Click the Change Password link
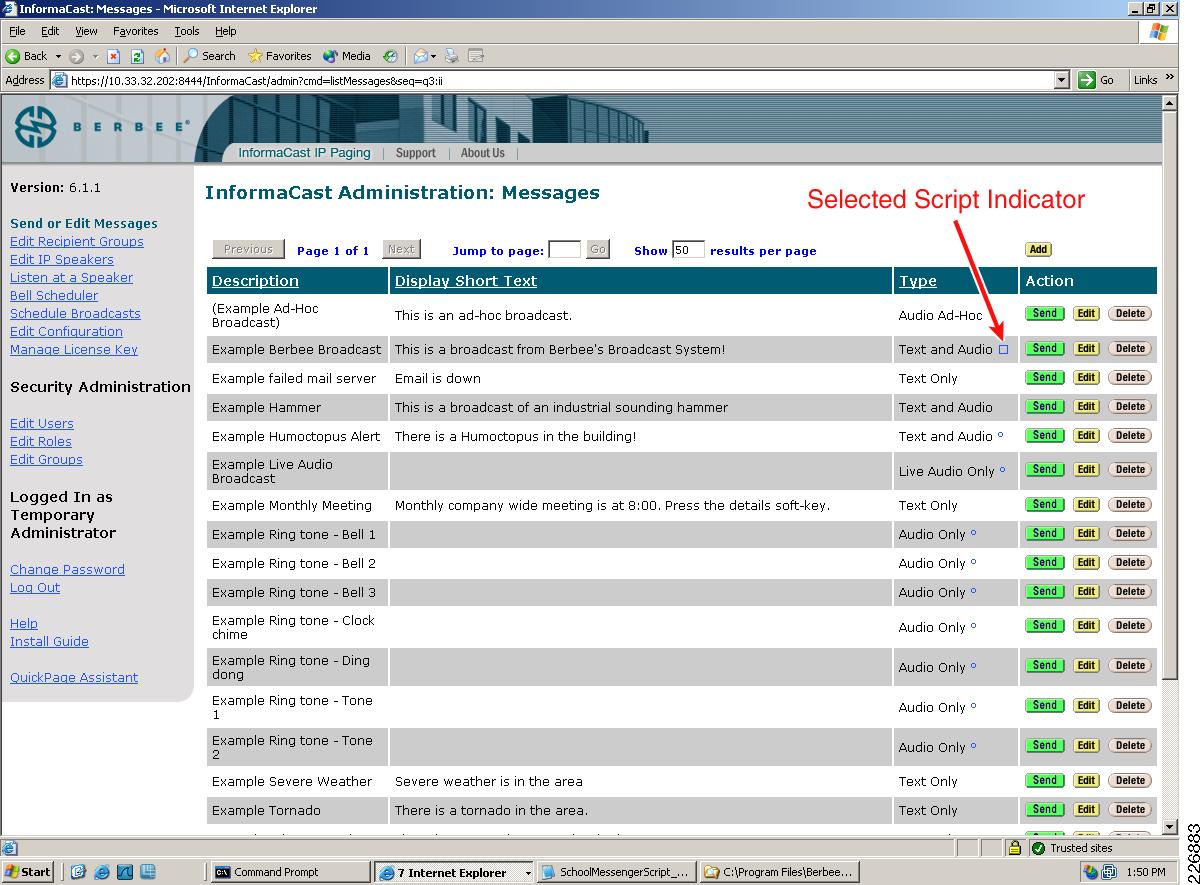Viewport: 1201px width, 885px height. point(67,569)
